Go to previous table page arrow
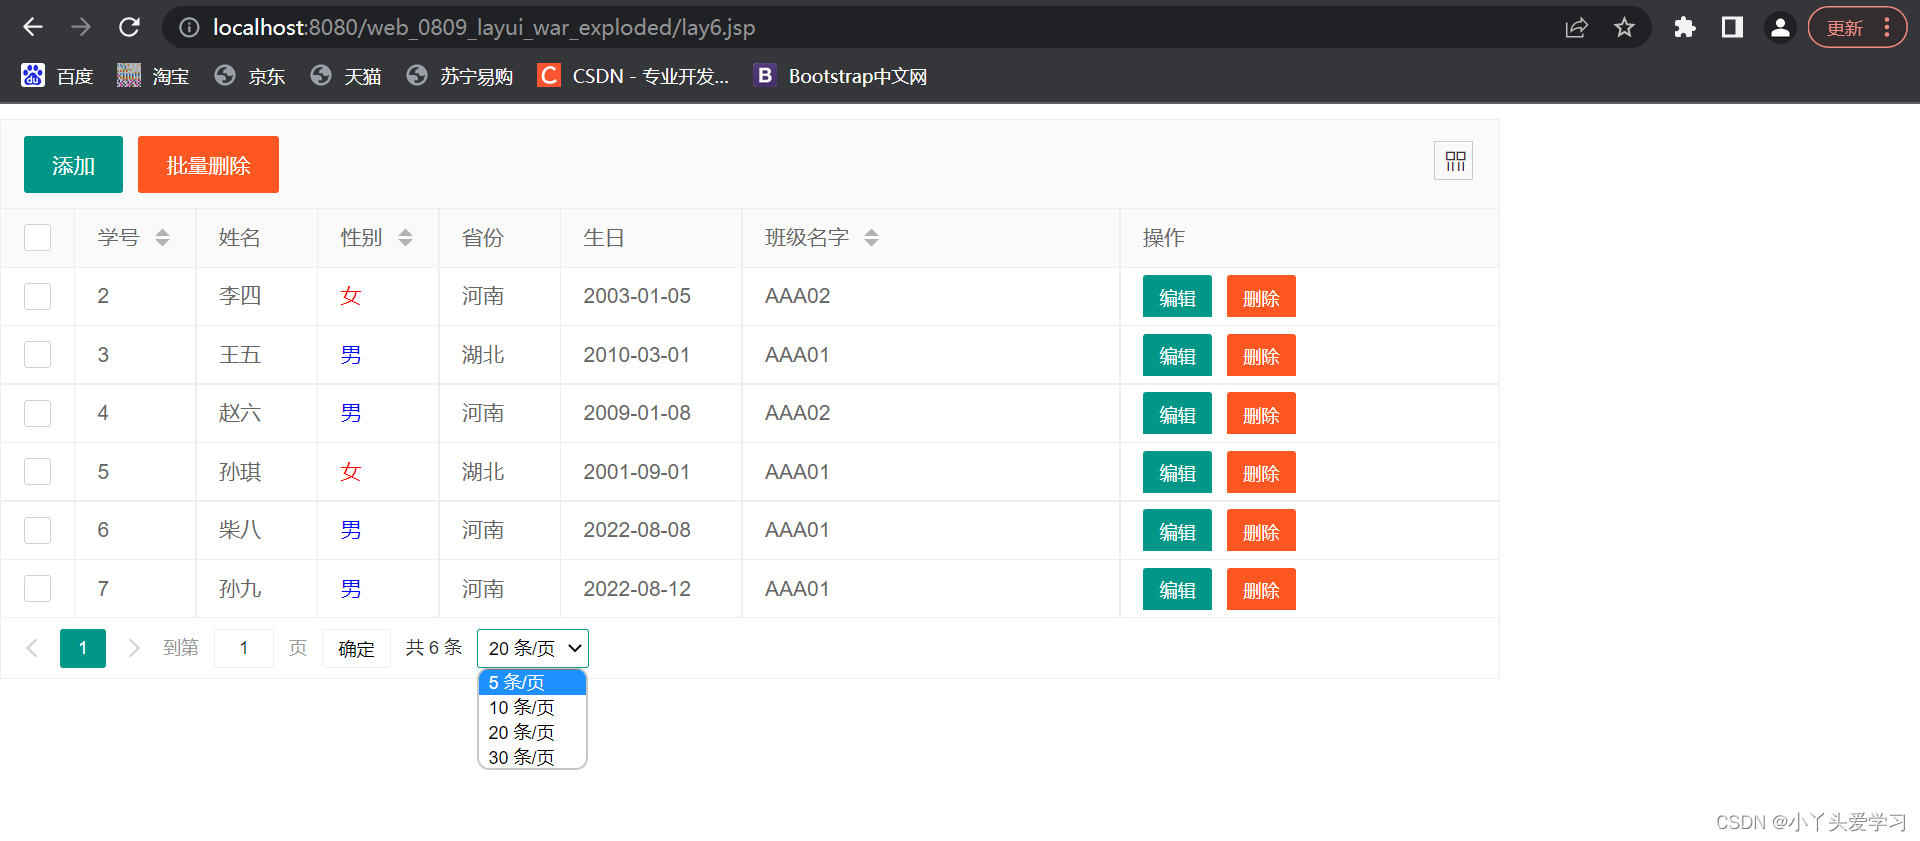 coord(32,648)
